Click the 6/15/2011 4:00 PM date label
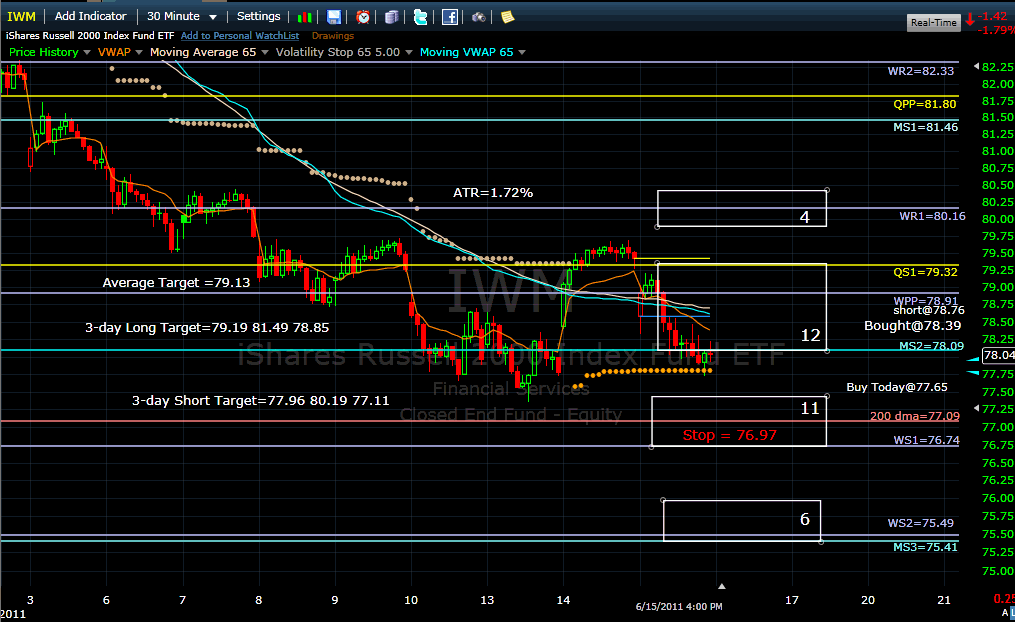 point(679,606)
